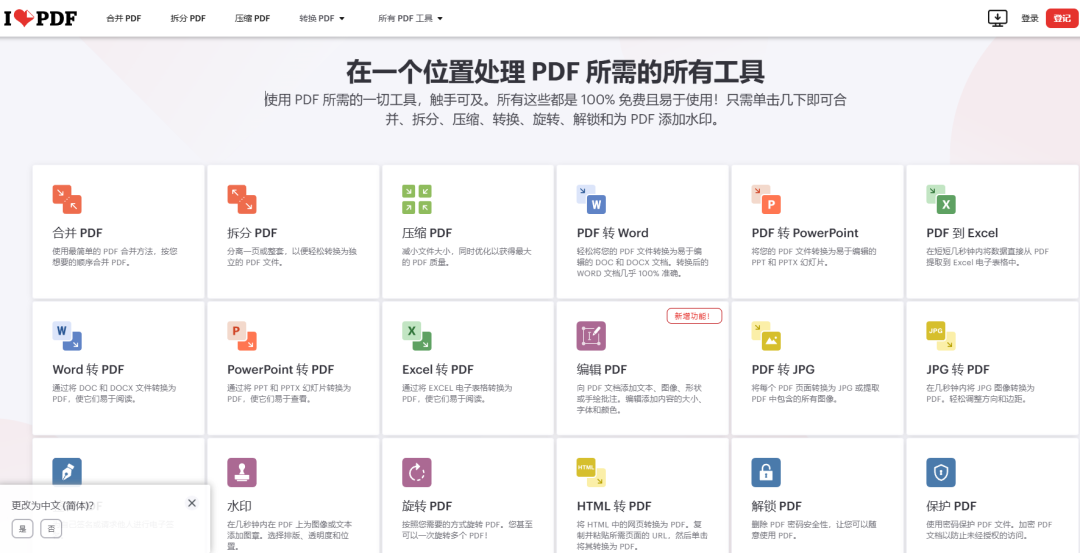
Task: Open 拆分 PDF in the top menu
Action: point(188,19)
